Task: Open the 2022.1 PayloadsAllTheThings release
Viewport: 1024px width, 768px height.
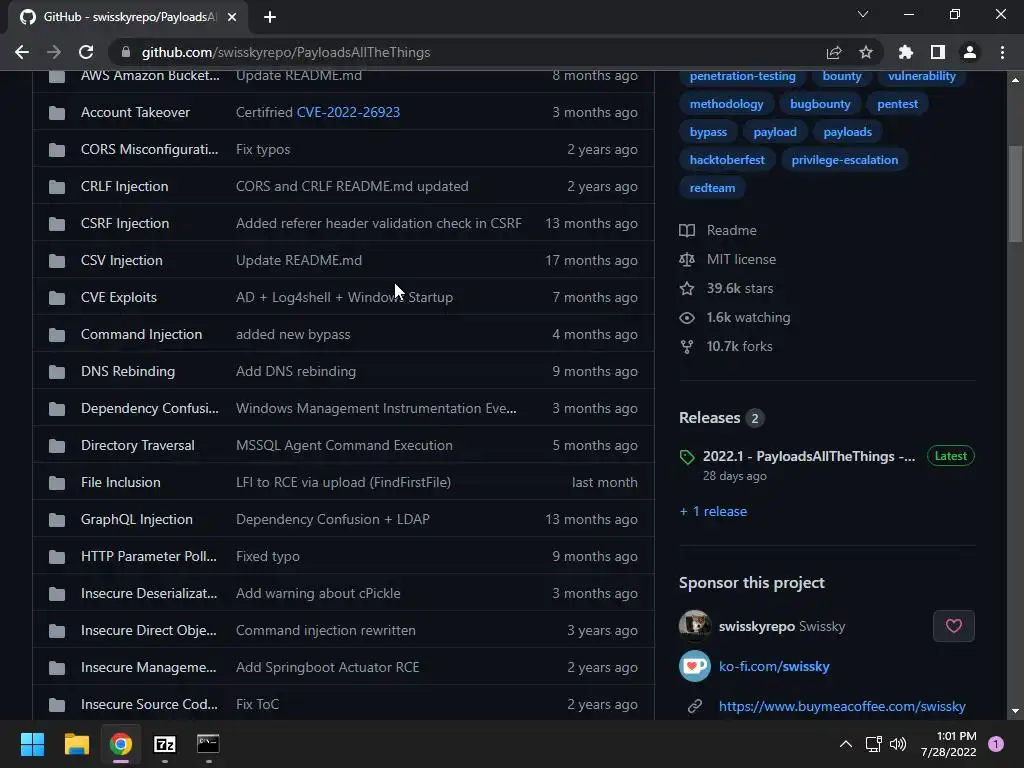Action: click(x=808, y=456)
